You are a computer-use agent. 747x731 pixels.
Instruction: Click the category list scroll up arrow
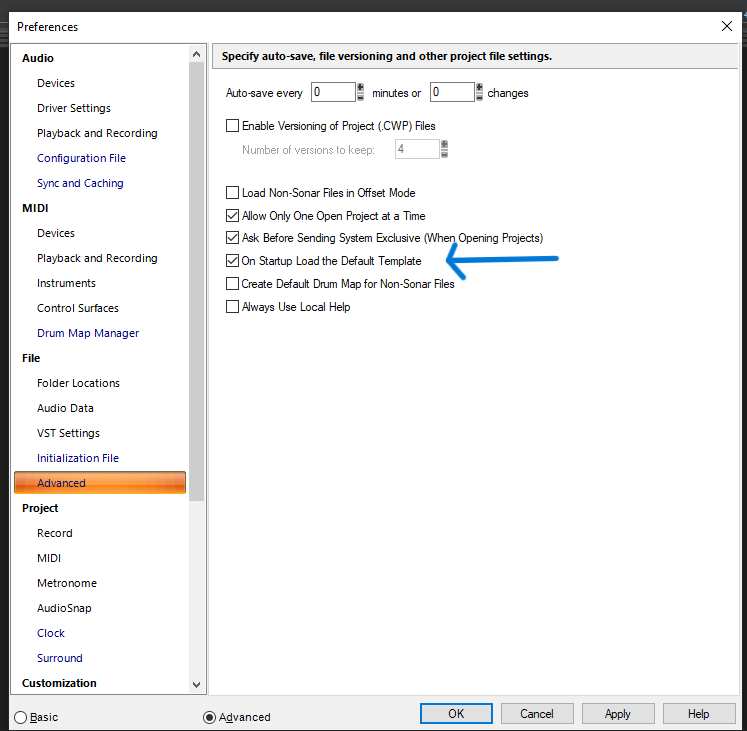[196, 54]
